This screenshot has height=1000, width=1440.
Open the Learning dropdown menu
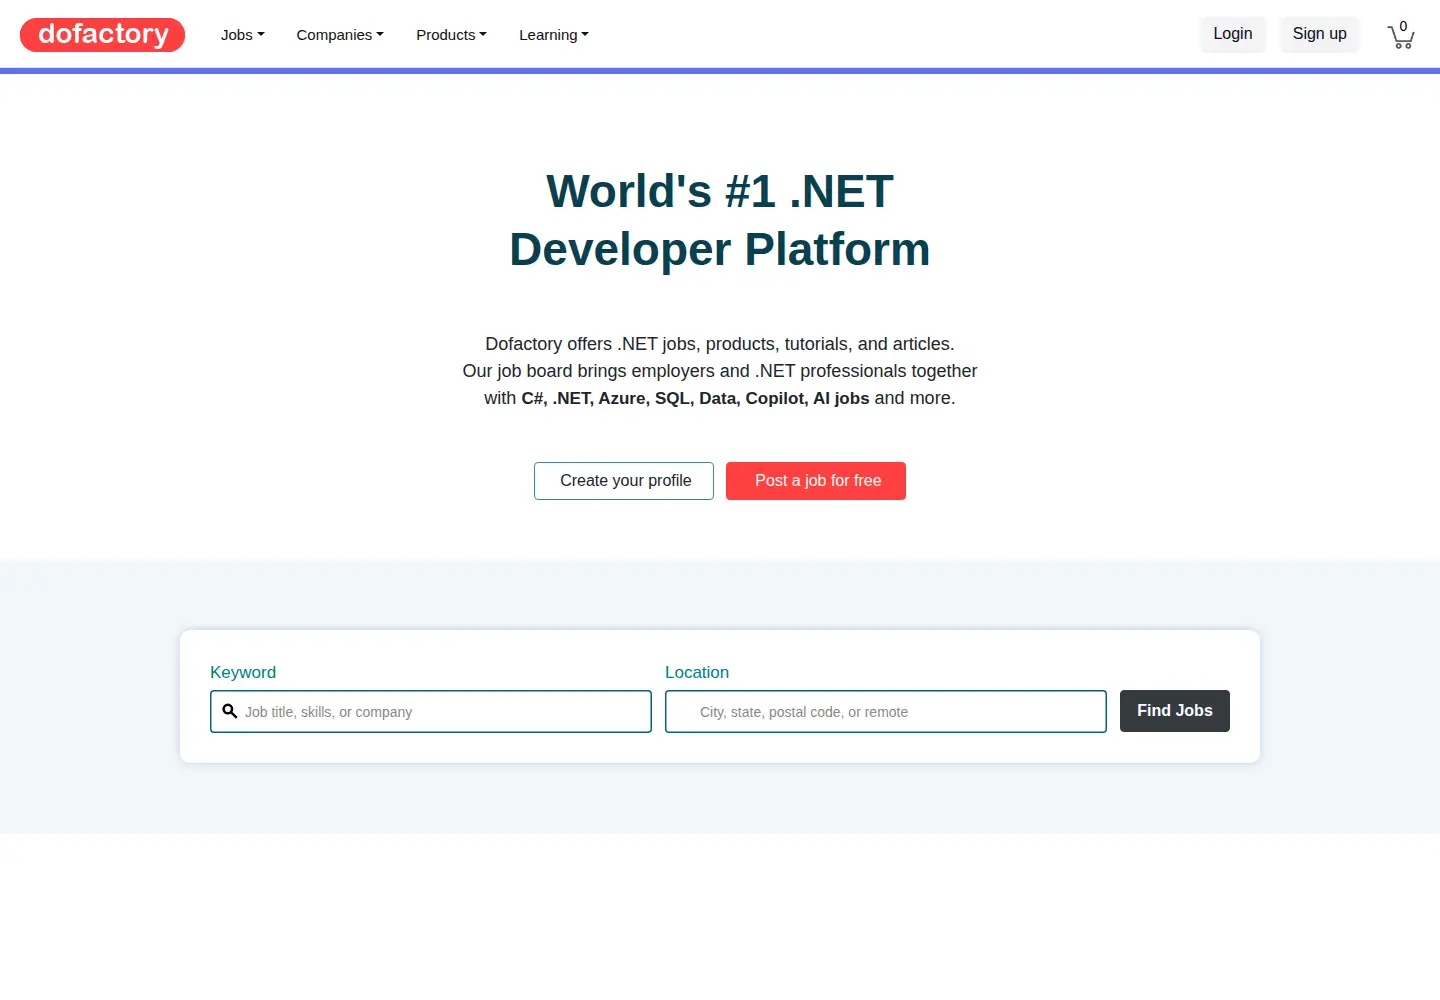tap(554, 35)
